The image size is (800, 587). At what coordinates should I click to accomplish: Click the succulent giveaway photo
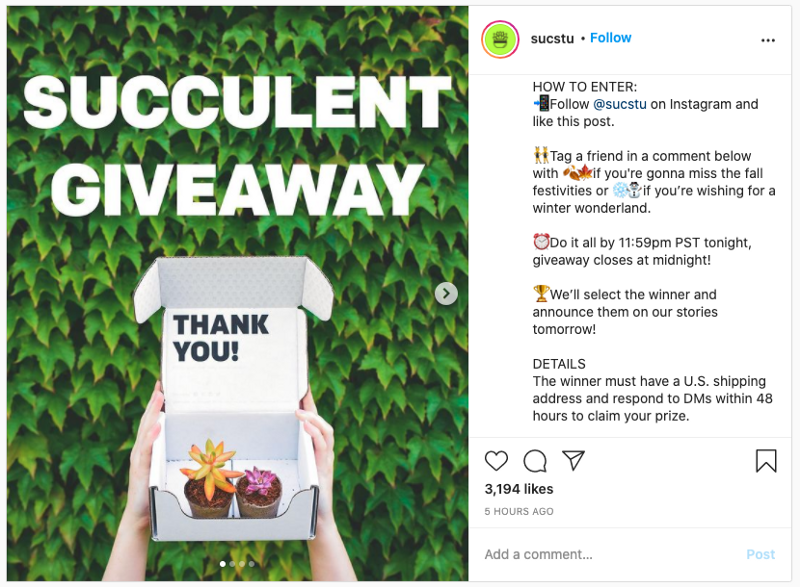[x=238, y=294]
